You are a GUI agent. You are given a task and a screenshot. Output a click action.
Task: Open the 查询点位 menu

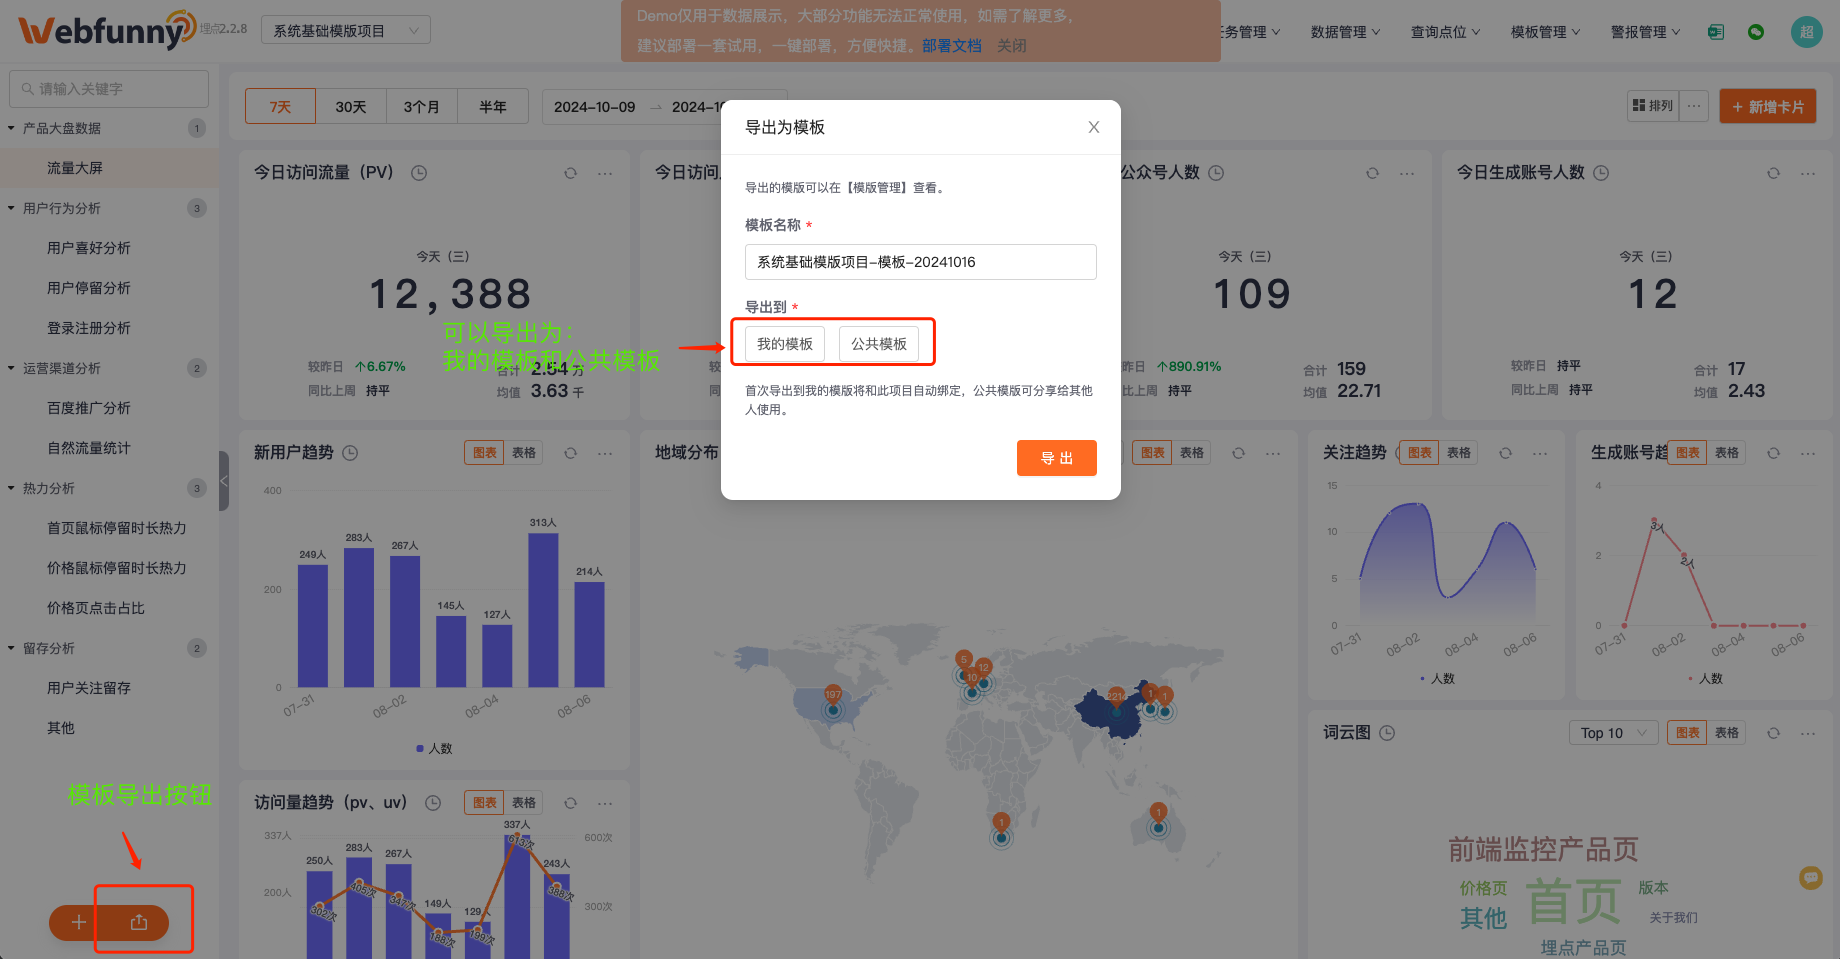pos(1445,32)
